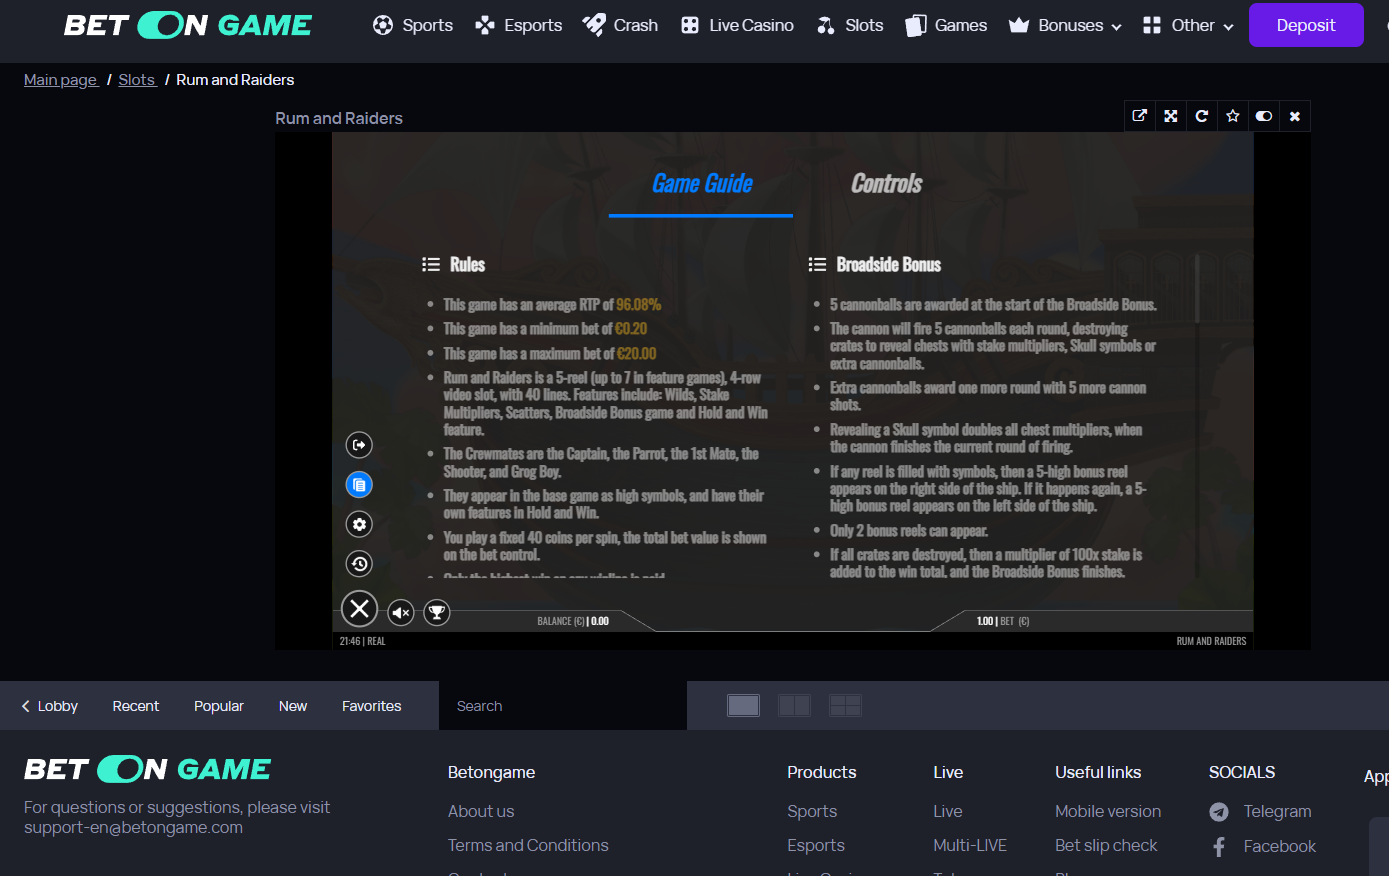Go back to Lobby
The image size is (1389, 876).
[50, 706]
